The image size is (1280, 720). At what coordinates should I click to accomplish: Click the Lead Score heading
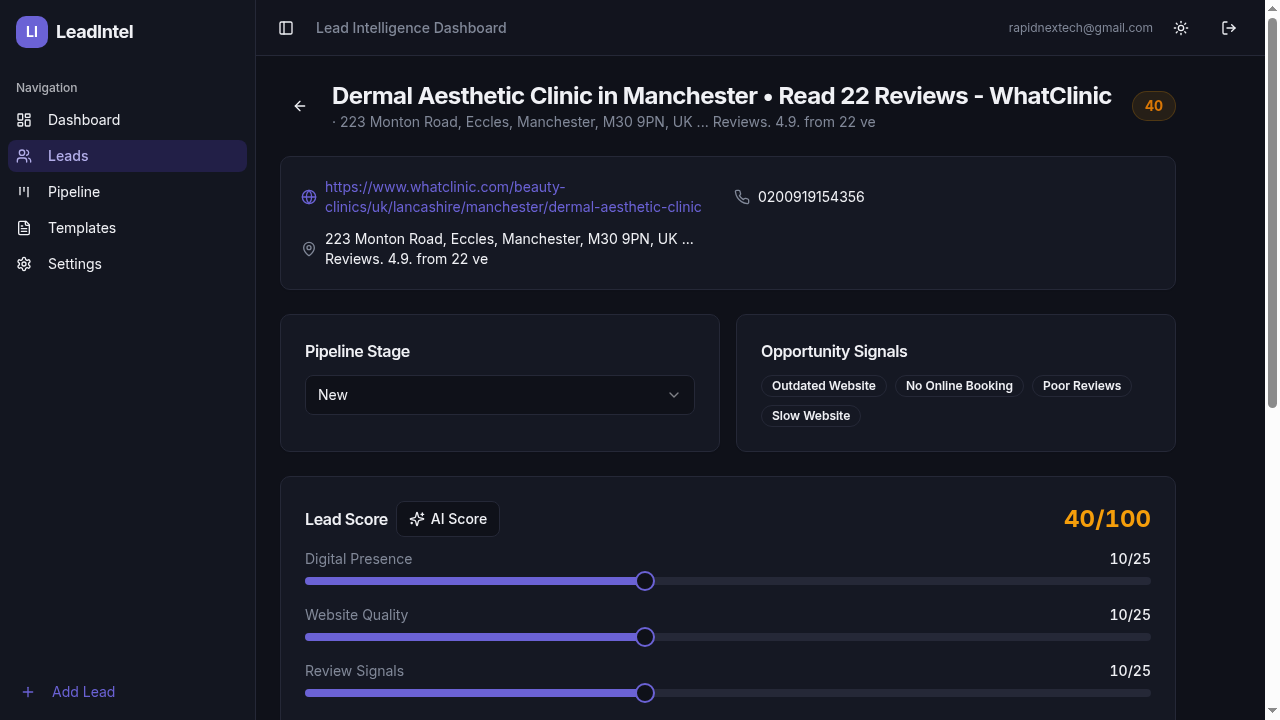click(x=346, y=520)
